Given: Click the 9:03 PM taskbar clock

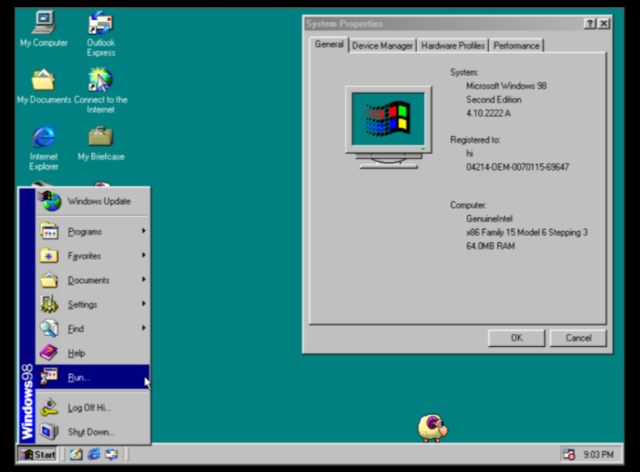Looking at the screenshot, I should pyautogui.click(x=598, y=454).
